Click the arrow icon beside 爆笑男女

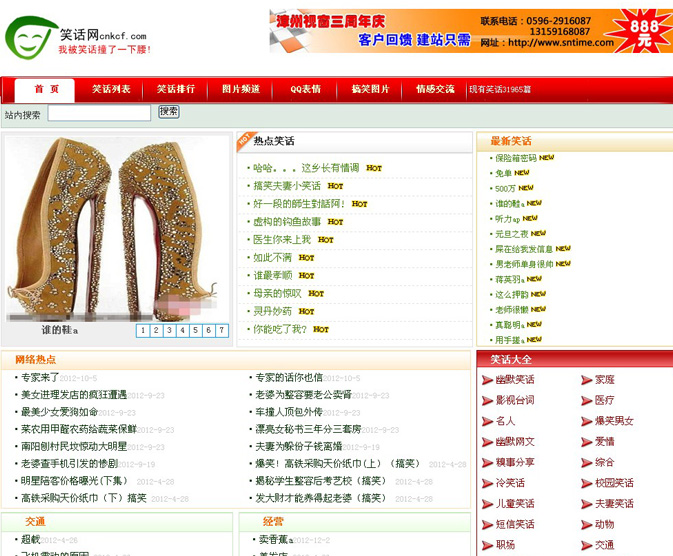[x=586, y=421]
